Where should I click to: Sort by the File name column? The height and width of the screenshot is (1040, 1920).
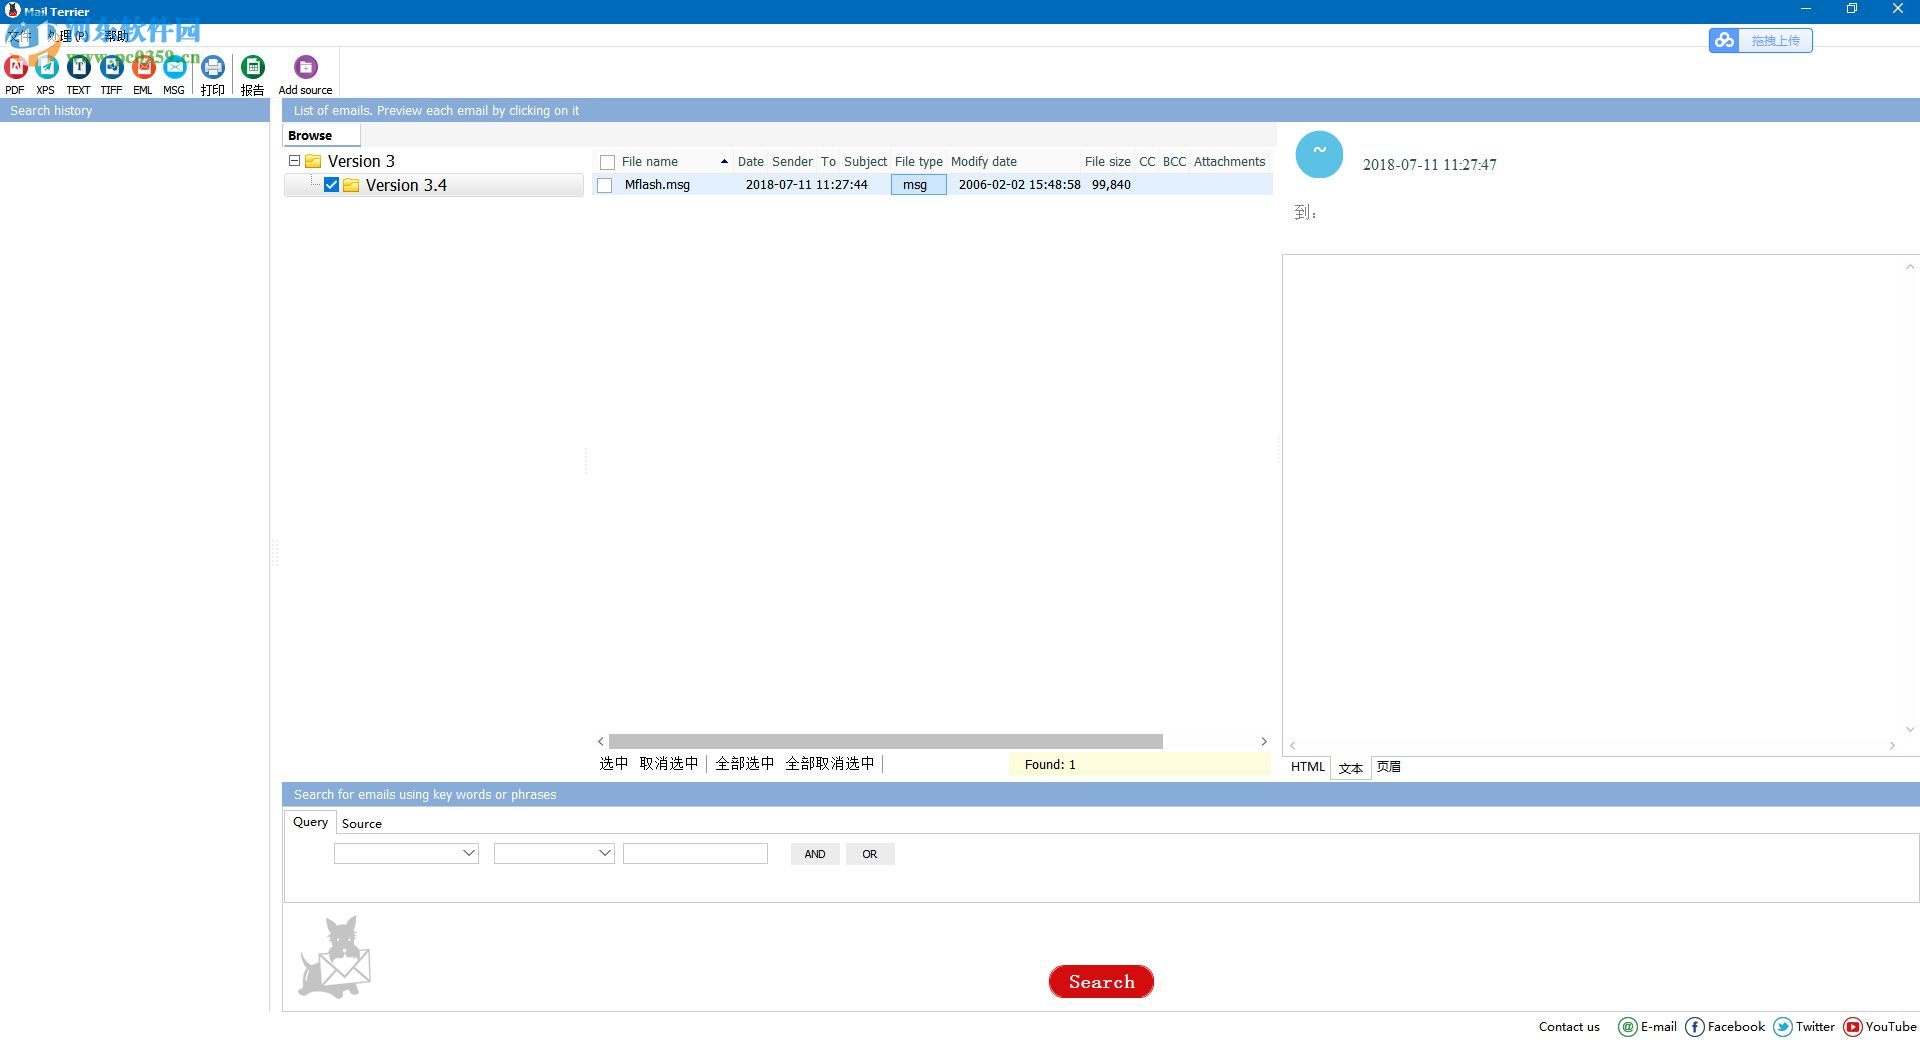[x=650, y=161]
